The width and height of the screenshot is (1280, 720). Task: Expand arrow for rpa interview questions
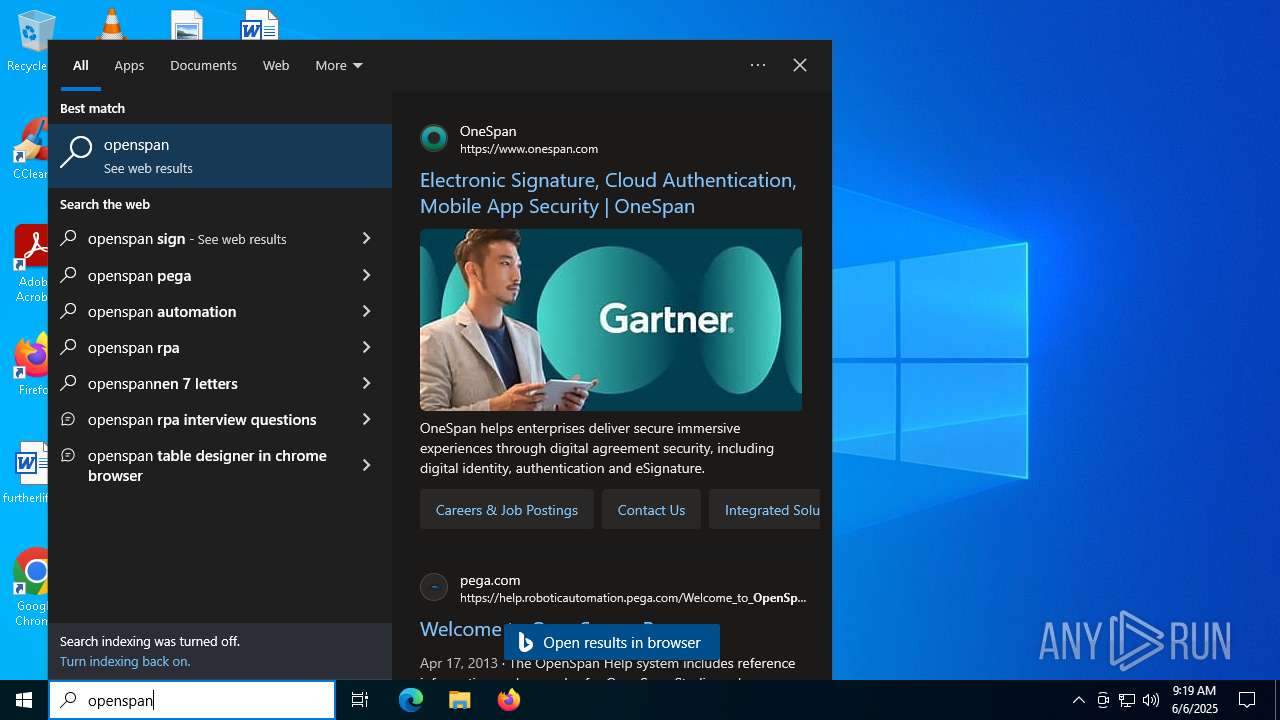coord(366,419)
